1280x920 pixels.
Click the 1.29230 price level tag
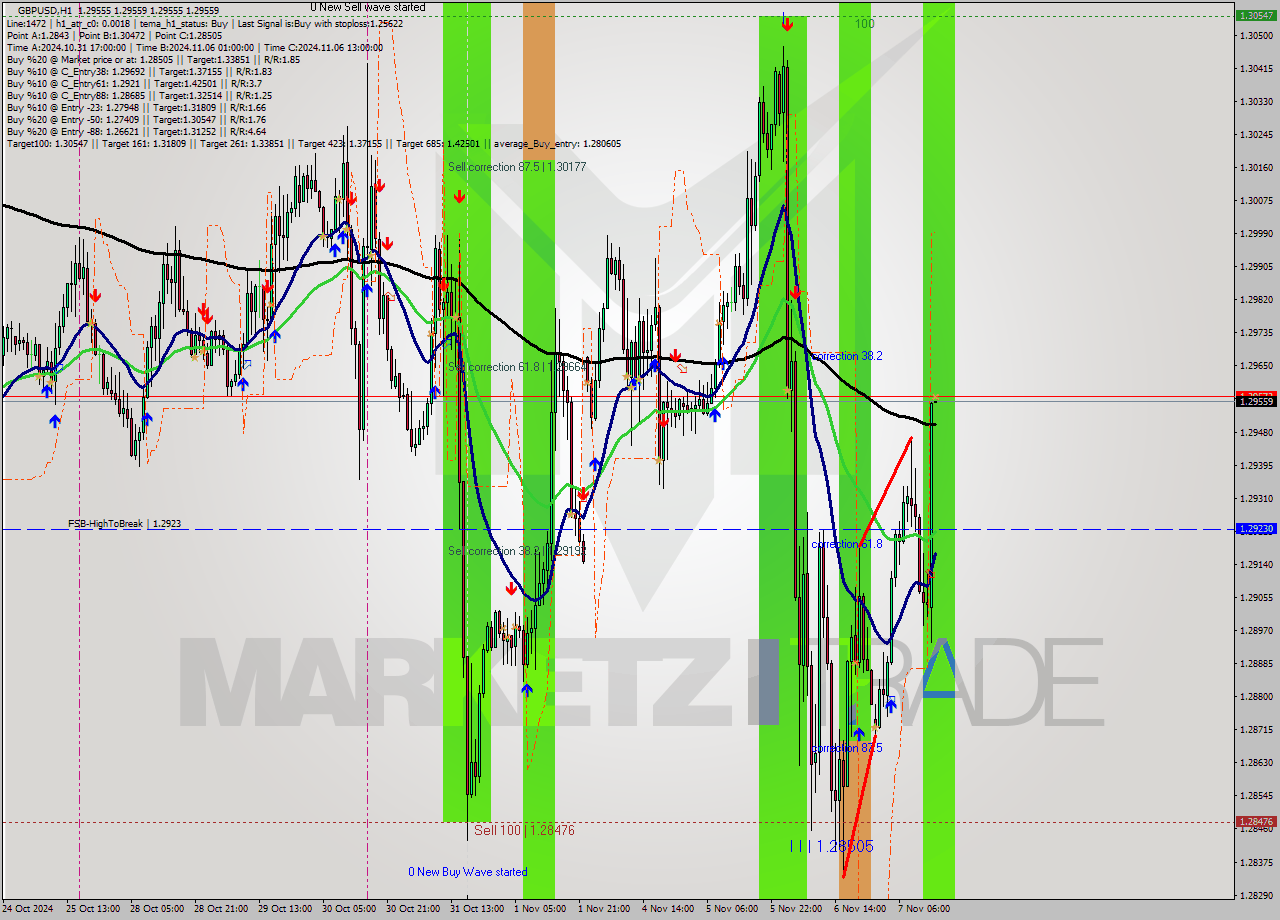click(x=1255, y=529)
